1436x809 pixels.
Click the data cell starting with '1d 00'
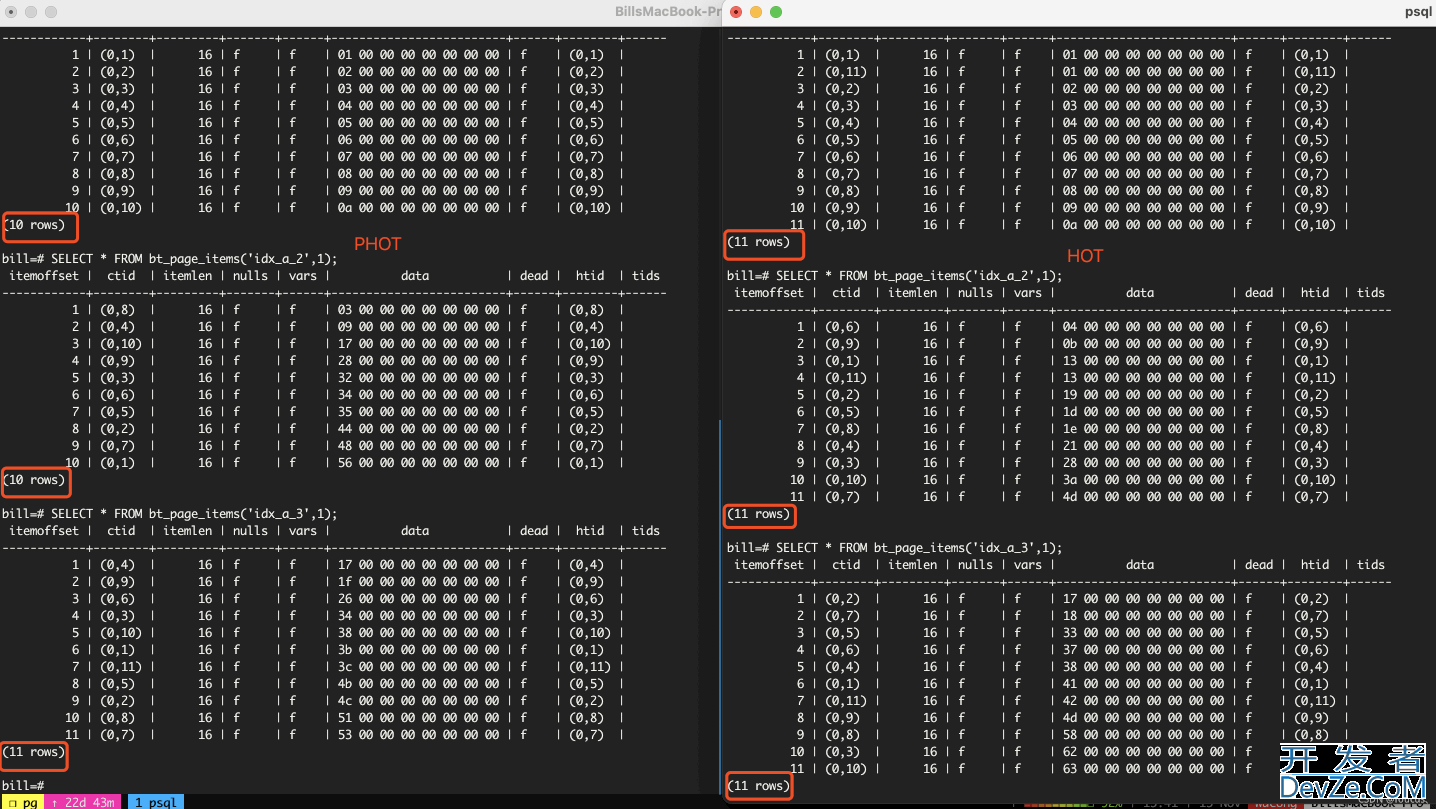point(1143,412)
